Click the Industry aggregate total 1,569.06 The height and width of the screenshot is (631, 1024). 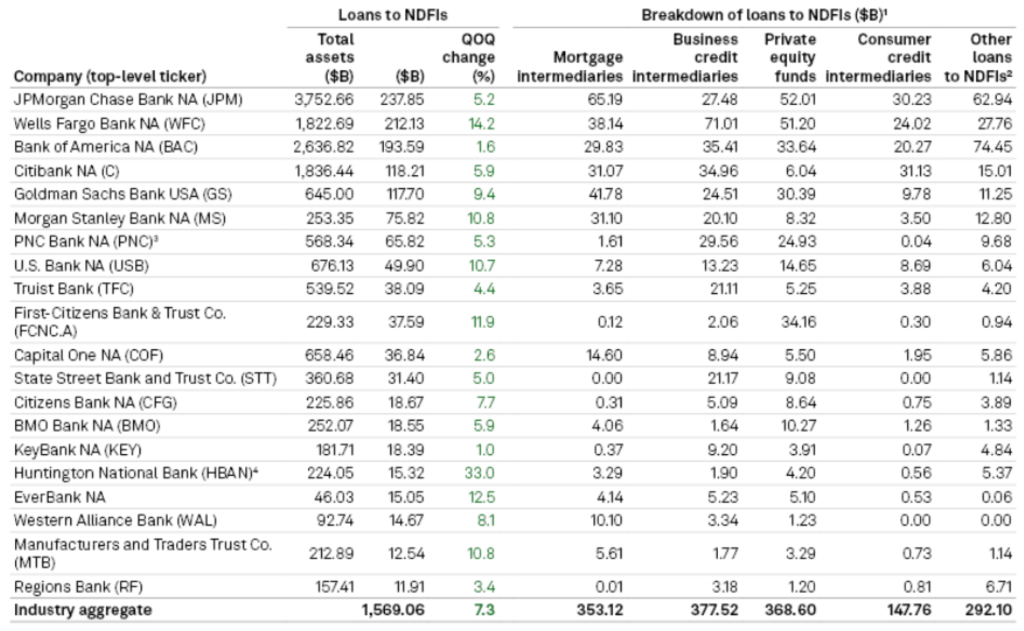pyautogui.click(x=394, y=608)
